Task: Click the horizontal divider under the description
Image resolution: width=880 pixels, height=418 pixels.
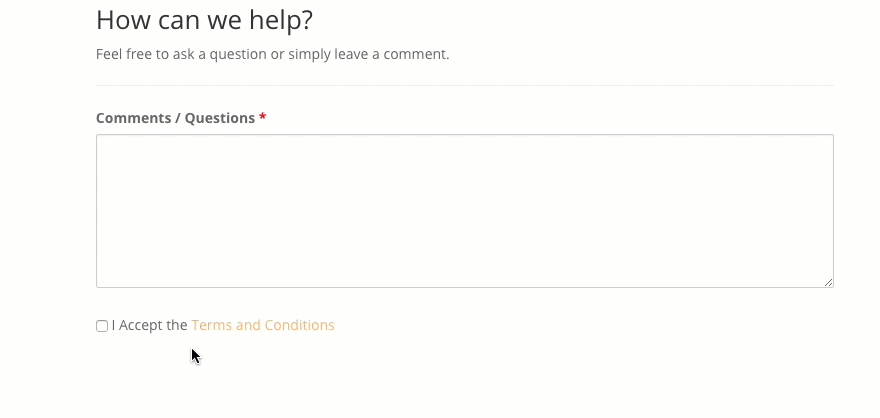Action: click(464, 86)
